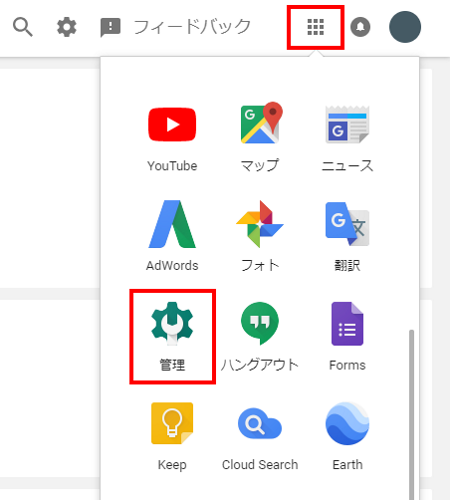Click the ハングアウト text label
This screenshot has height=500, width=450.
tap(260, 365)
